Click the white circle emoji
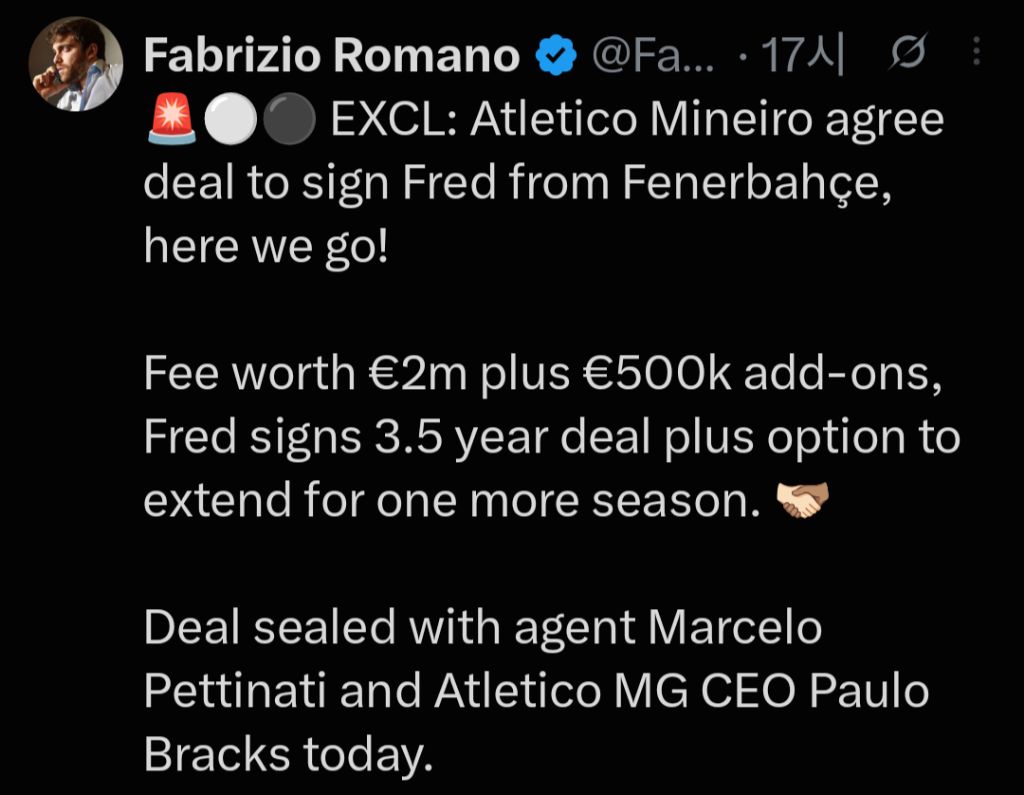This screenshot has width=1024, height=795. pos(231,119)
